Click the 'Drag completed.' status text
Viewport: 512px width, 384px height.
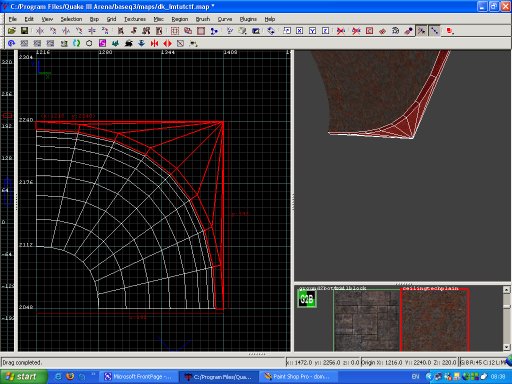[x=22, y=362]
